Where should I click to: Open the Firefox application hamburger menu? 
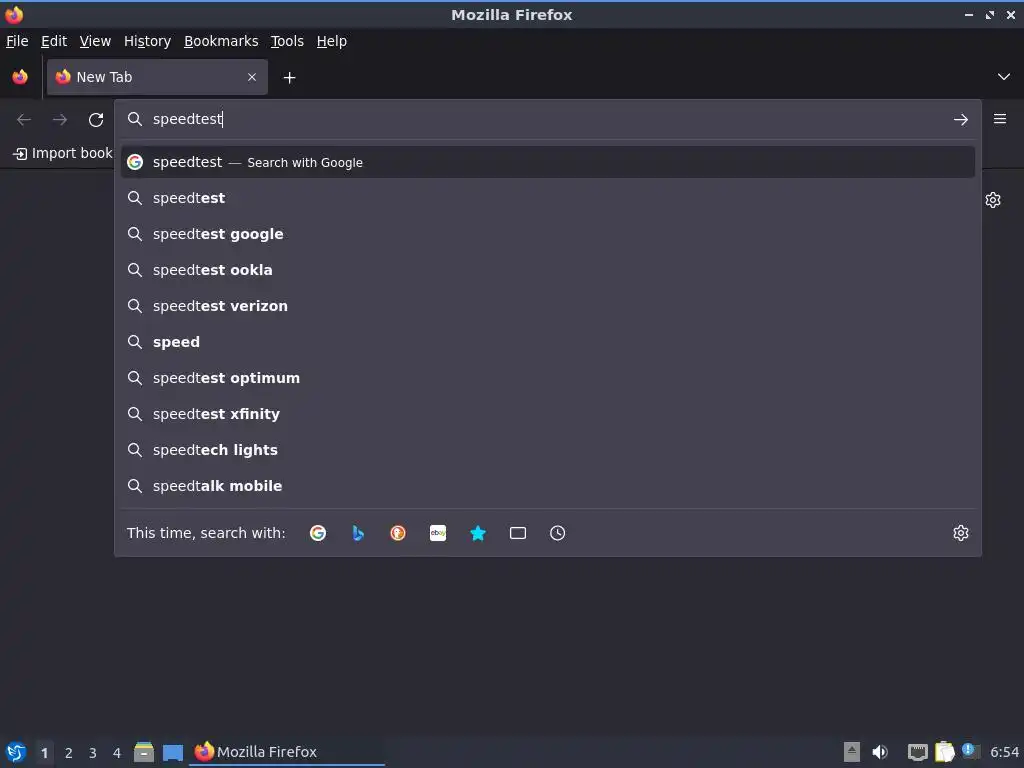(1000, 119)
